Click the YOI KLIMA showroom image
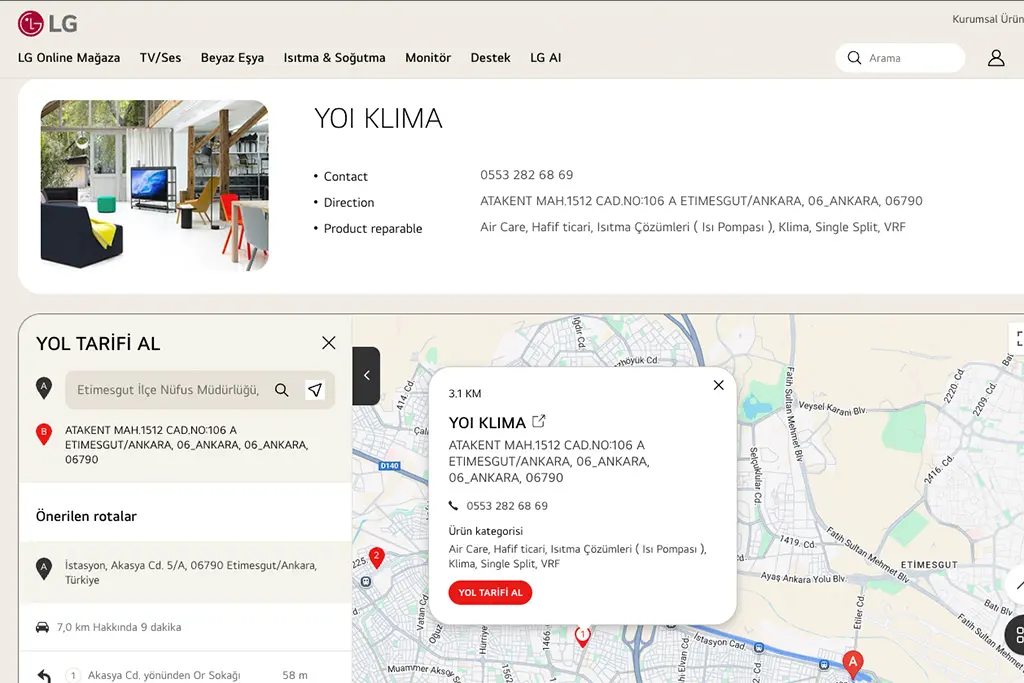Image resolution: width=1024 pixels, height=683 pixels. pos(155,185)
